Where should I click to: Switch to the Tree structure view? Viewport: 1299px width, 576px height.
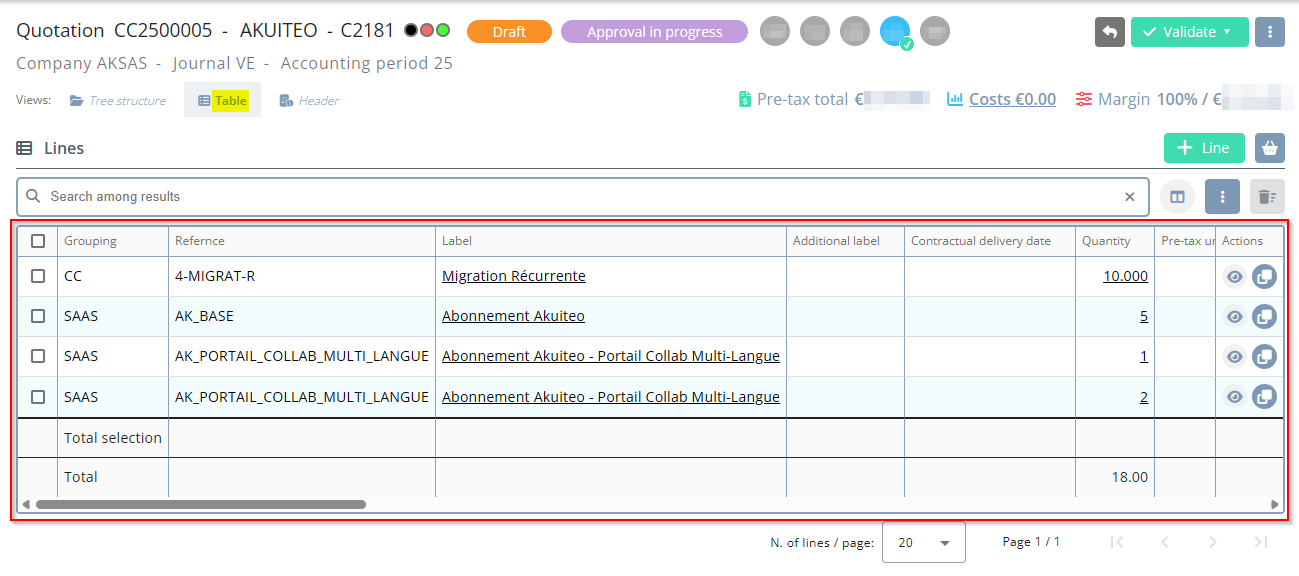coord(117,101)
